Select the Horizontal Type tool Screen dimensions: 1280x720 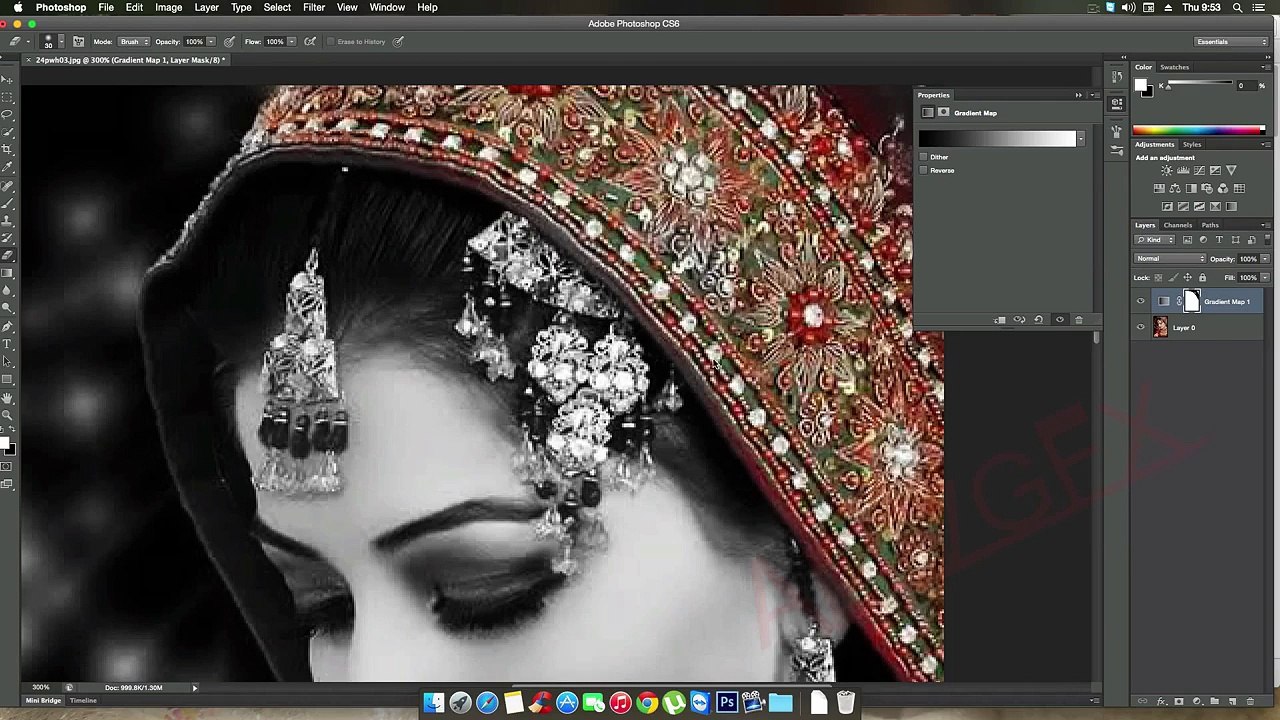[x=9, y=345]
